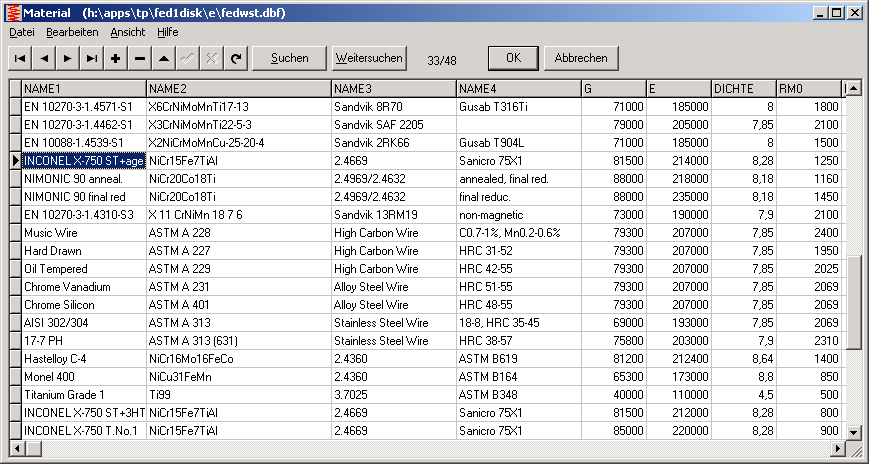Viewport: 869px width, 464px height.
Task: Go to previous record arrow
Action: 44,58
